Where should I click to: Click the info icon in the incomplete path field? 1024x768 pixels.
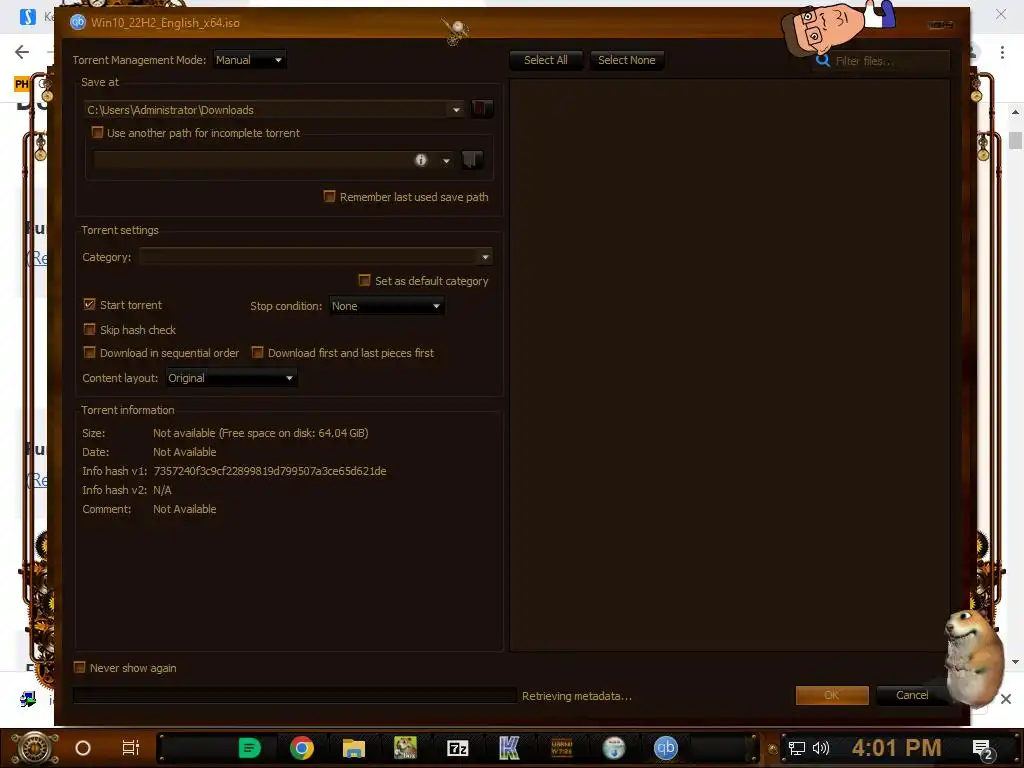tap(421, 160)
